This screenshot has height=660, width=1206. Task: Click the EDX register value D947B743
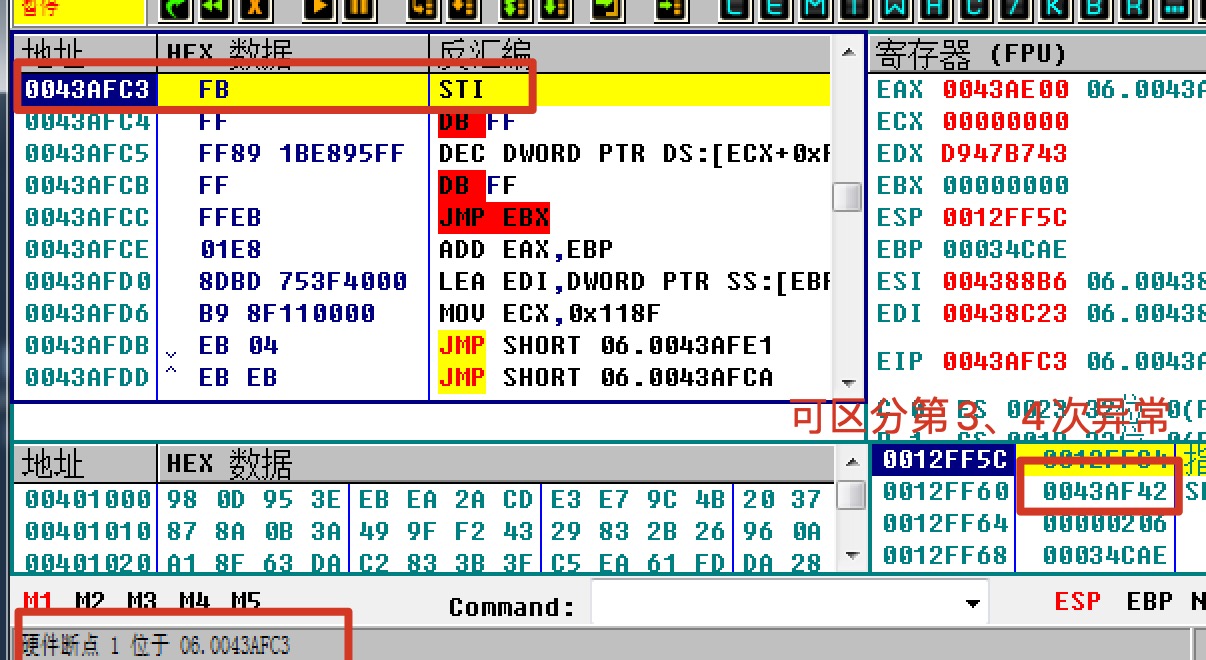tap(1006, 154)
